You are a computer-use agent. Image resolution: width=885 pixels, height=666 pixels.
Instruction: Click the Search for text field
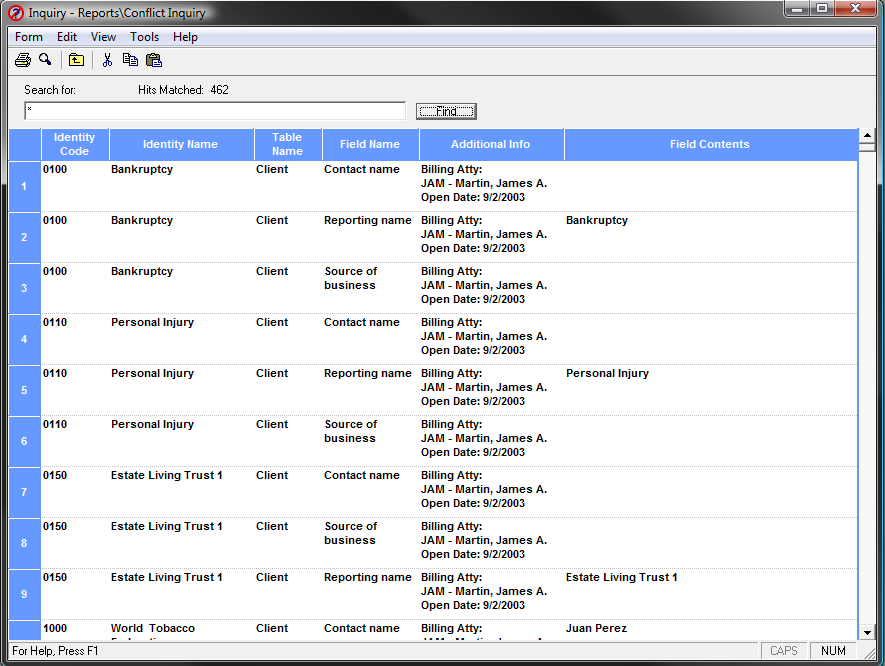(x=214, y=111)
